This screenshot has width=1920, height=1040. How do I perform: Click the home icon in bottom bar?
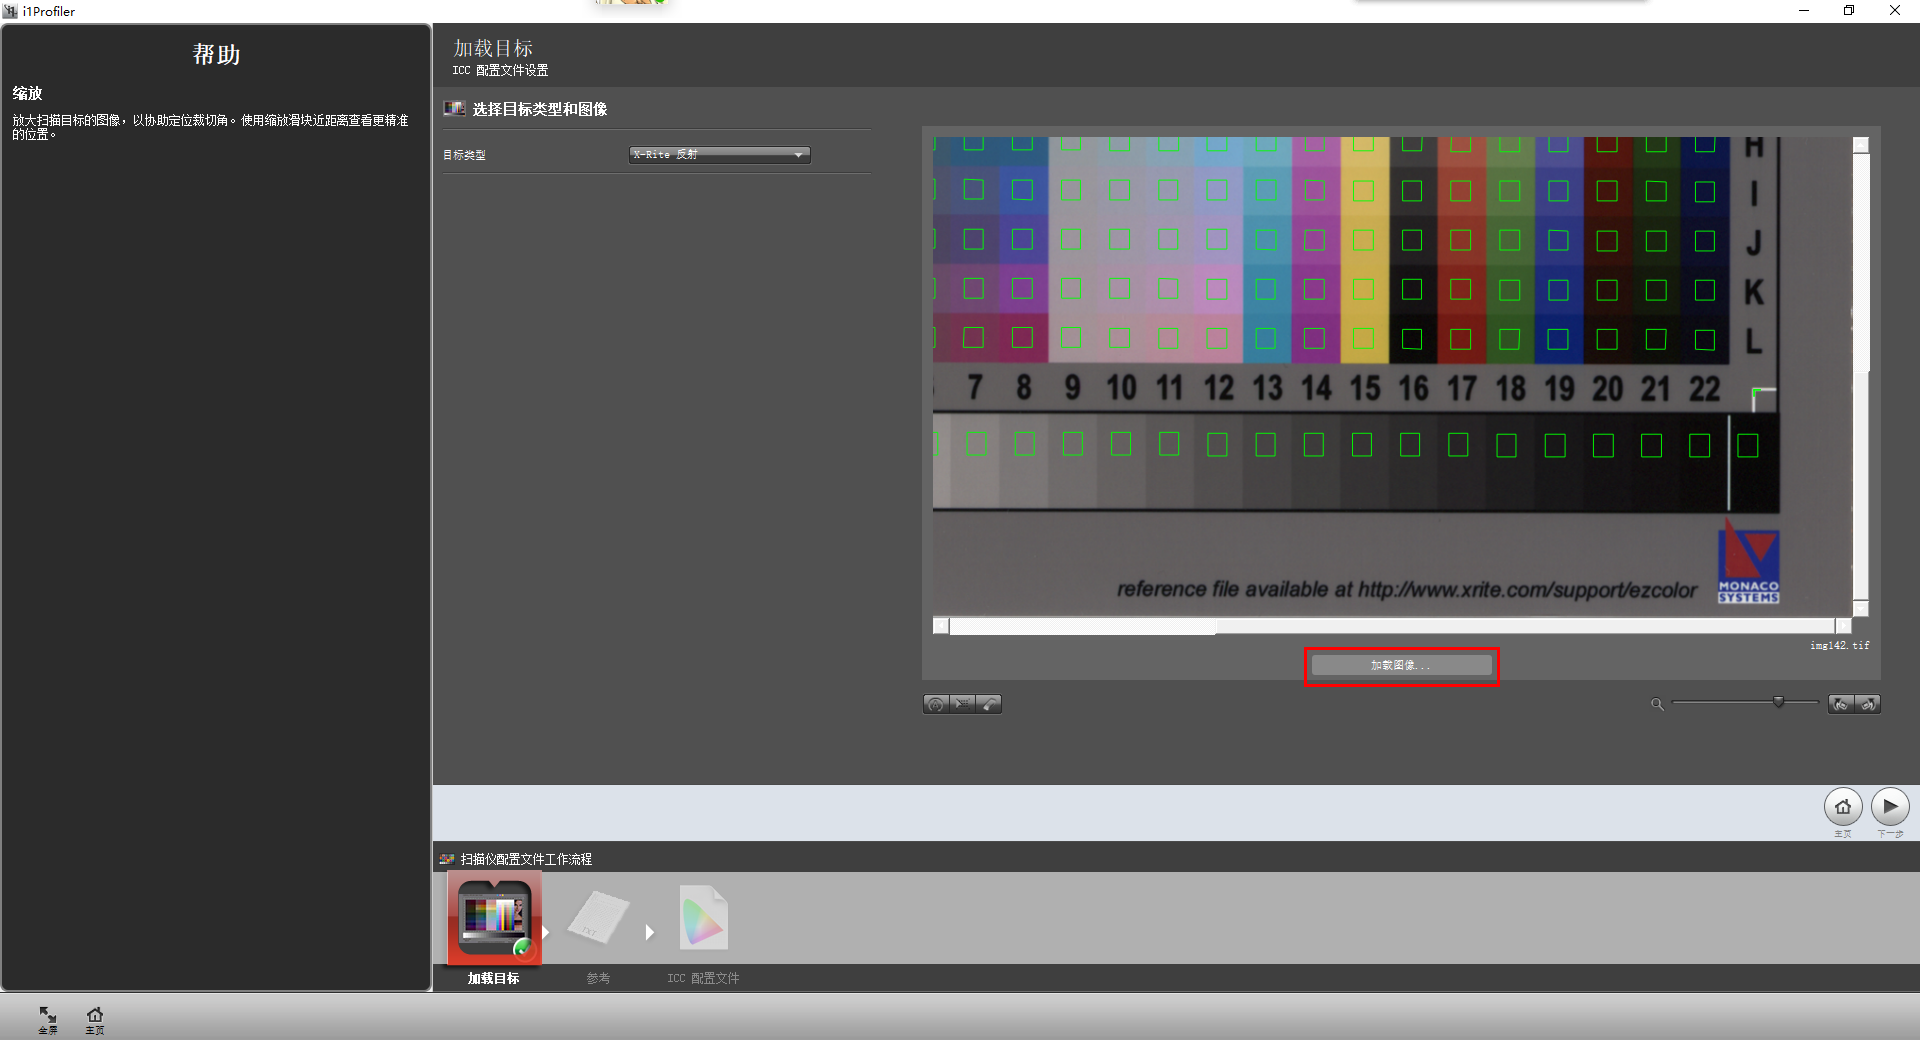pos(95,1018)
